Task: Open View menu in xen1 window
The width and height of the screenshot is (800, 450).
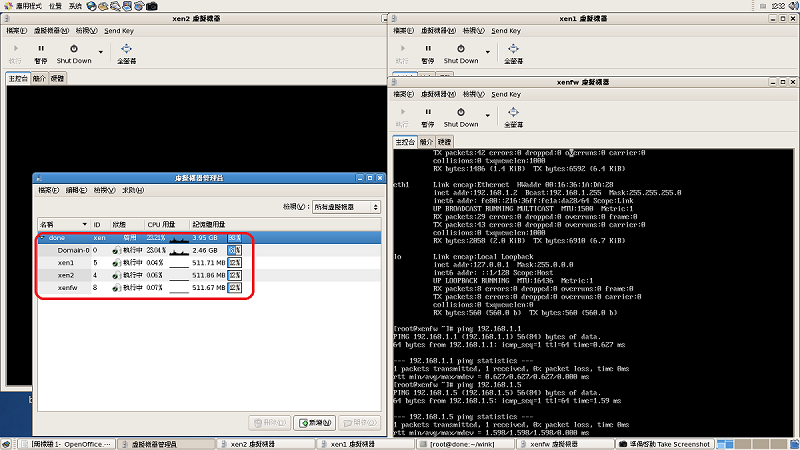Action: pos(473,31)
